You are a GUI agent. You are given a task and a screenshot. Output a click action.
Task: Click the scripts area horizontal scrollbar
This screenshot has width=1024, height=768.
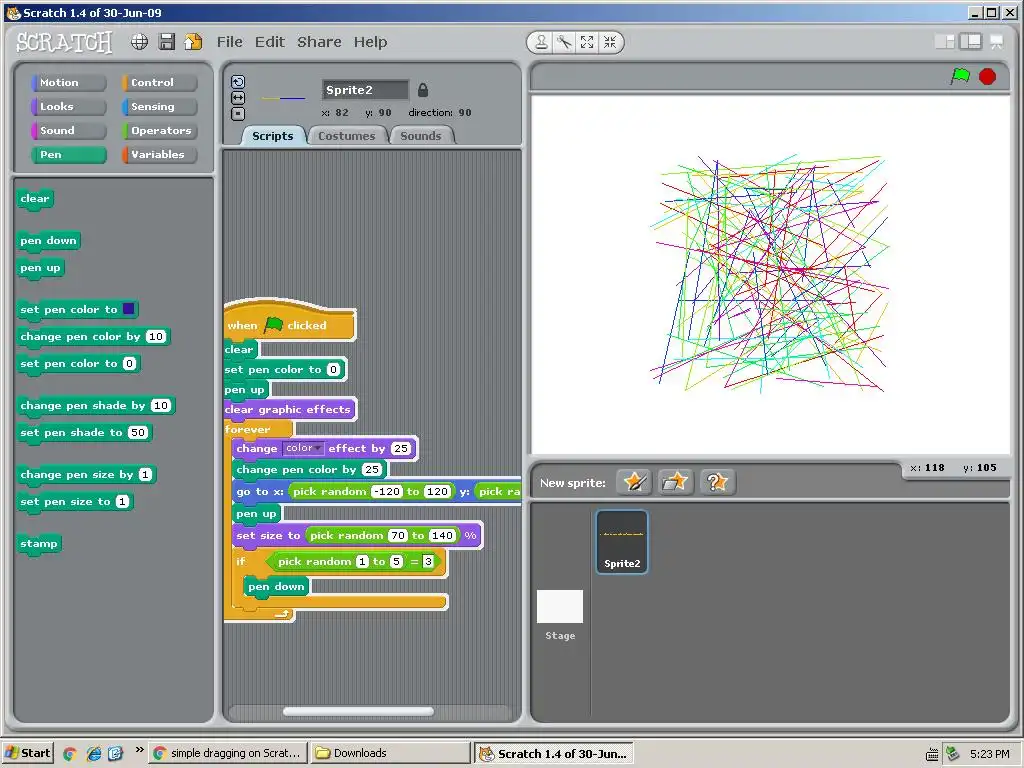359,711
